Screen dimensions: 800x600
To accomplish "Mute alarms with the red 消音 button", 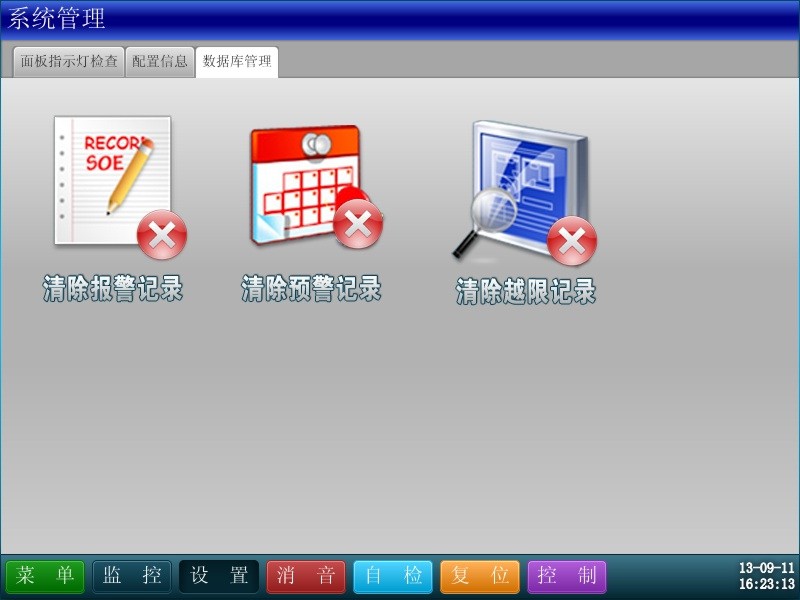I will click(305, 576).
